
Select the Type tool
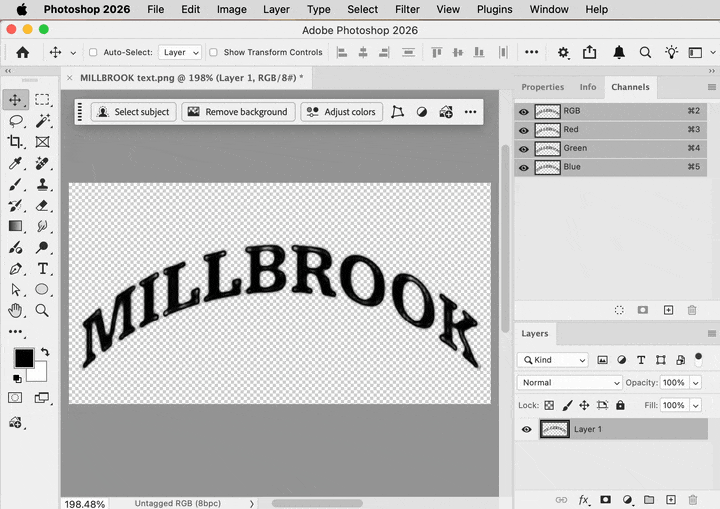(42, 268)
